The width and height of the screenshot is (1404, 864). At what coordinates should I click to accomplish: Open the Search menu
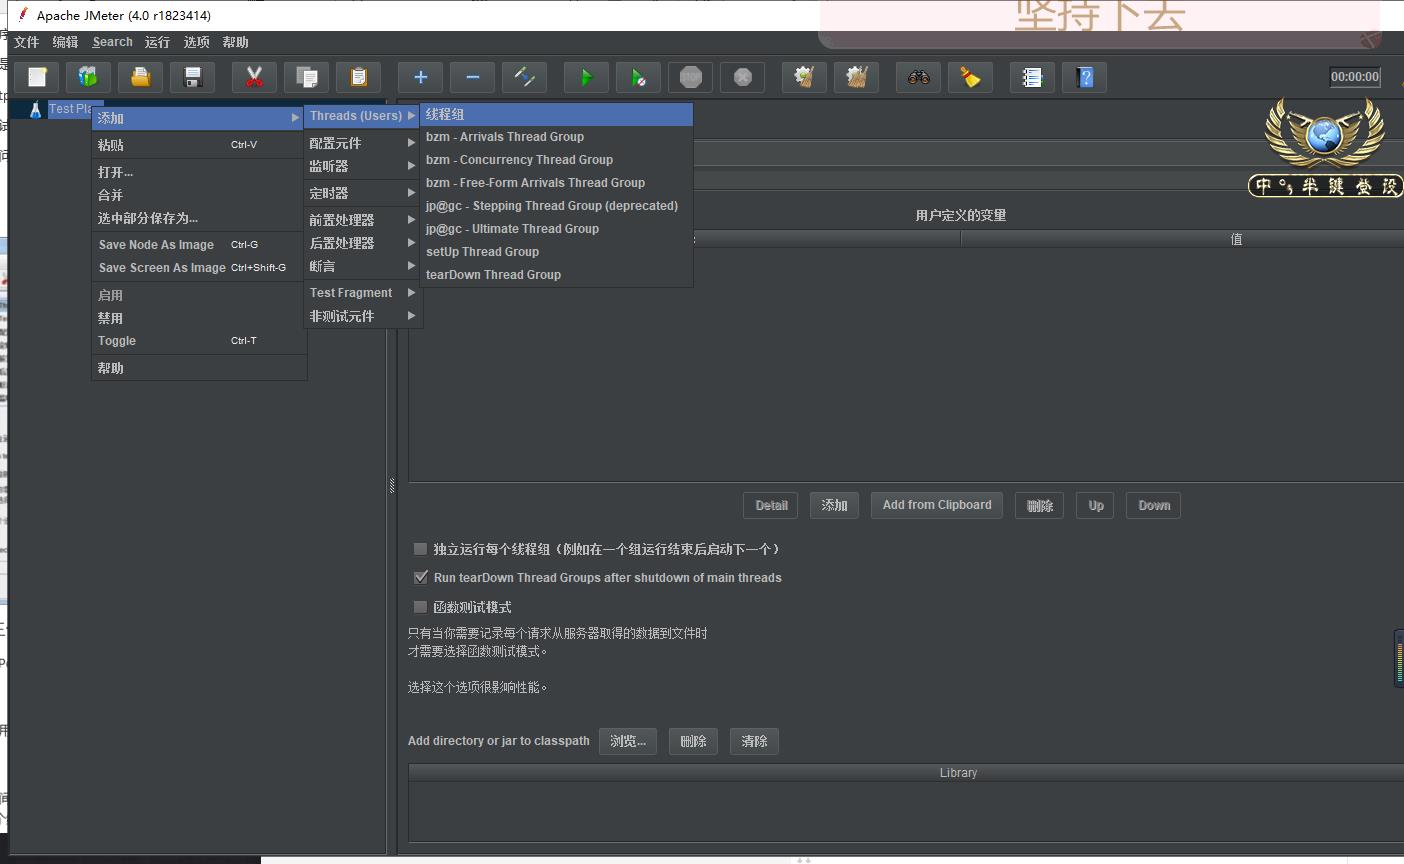pyautogui.click(x=112, y=42)
